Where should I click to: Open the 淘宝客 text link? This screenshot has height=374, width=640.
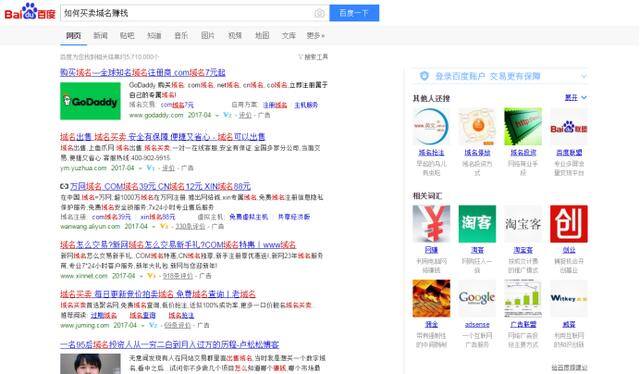(x=523, y=250)
